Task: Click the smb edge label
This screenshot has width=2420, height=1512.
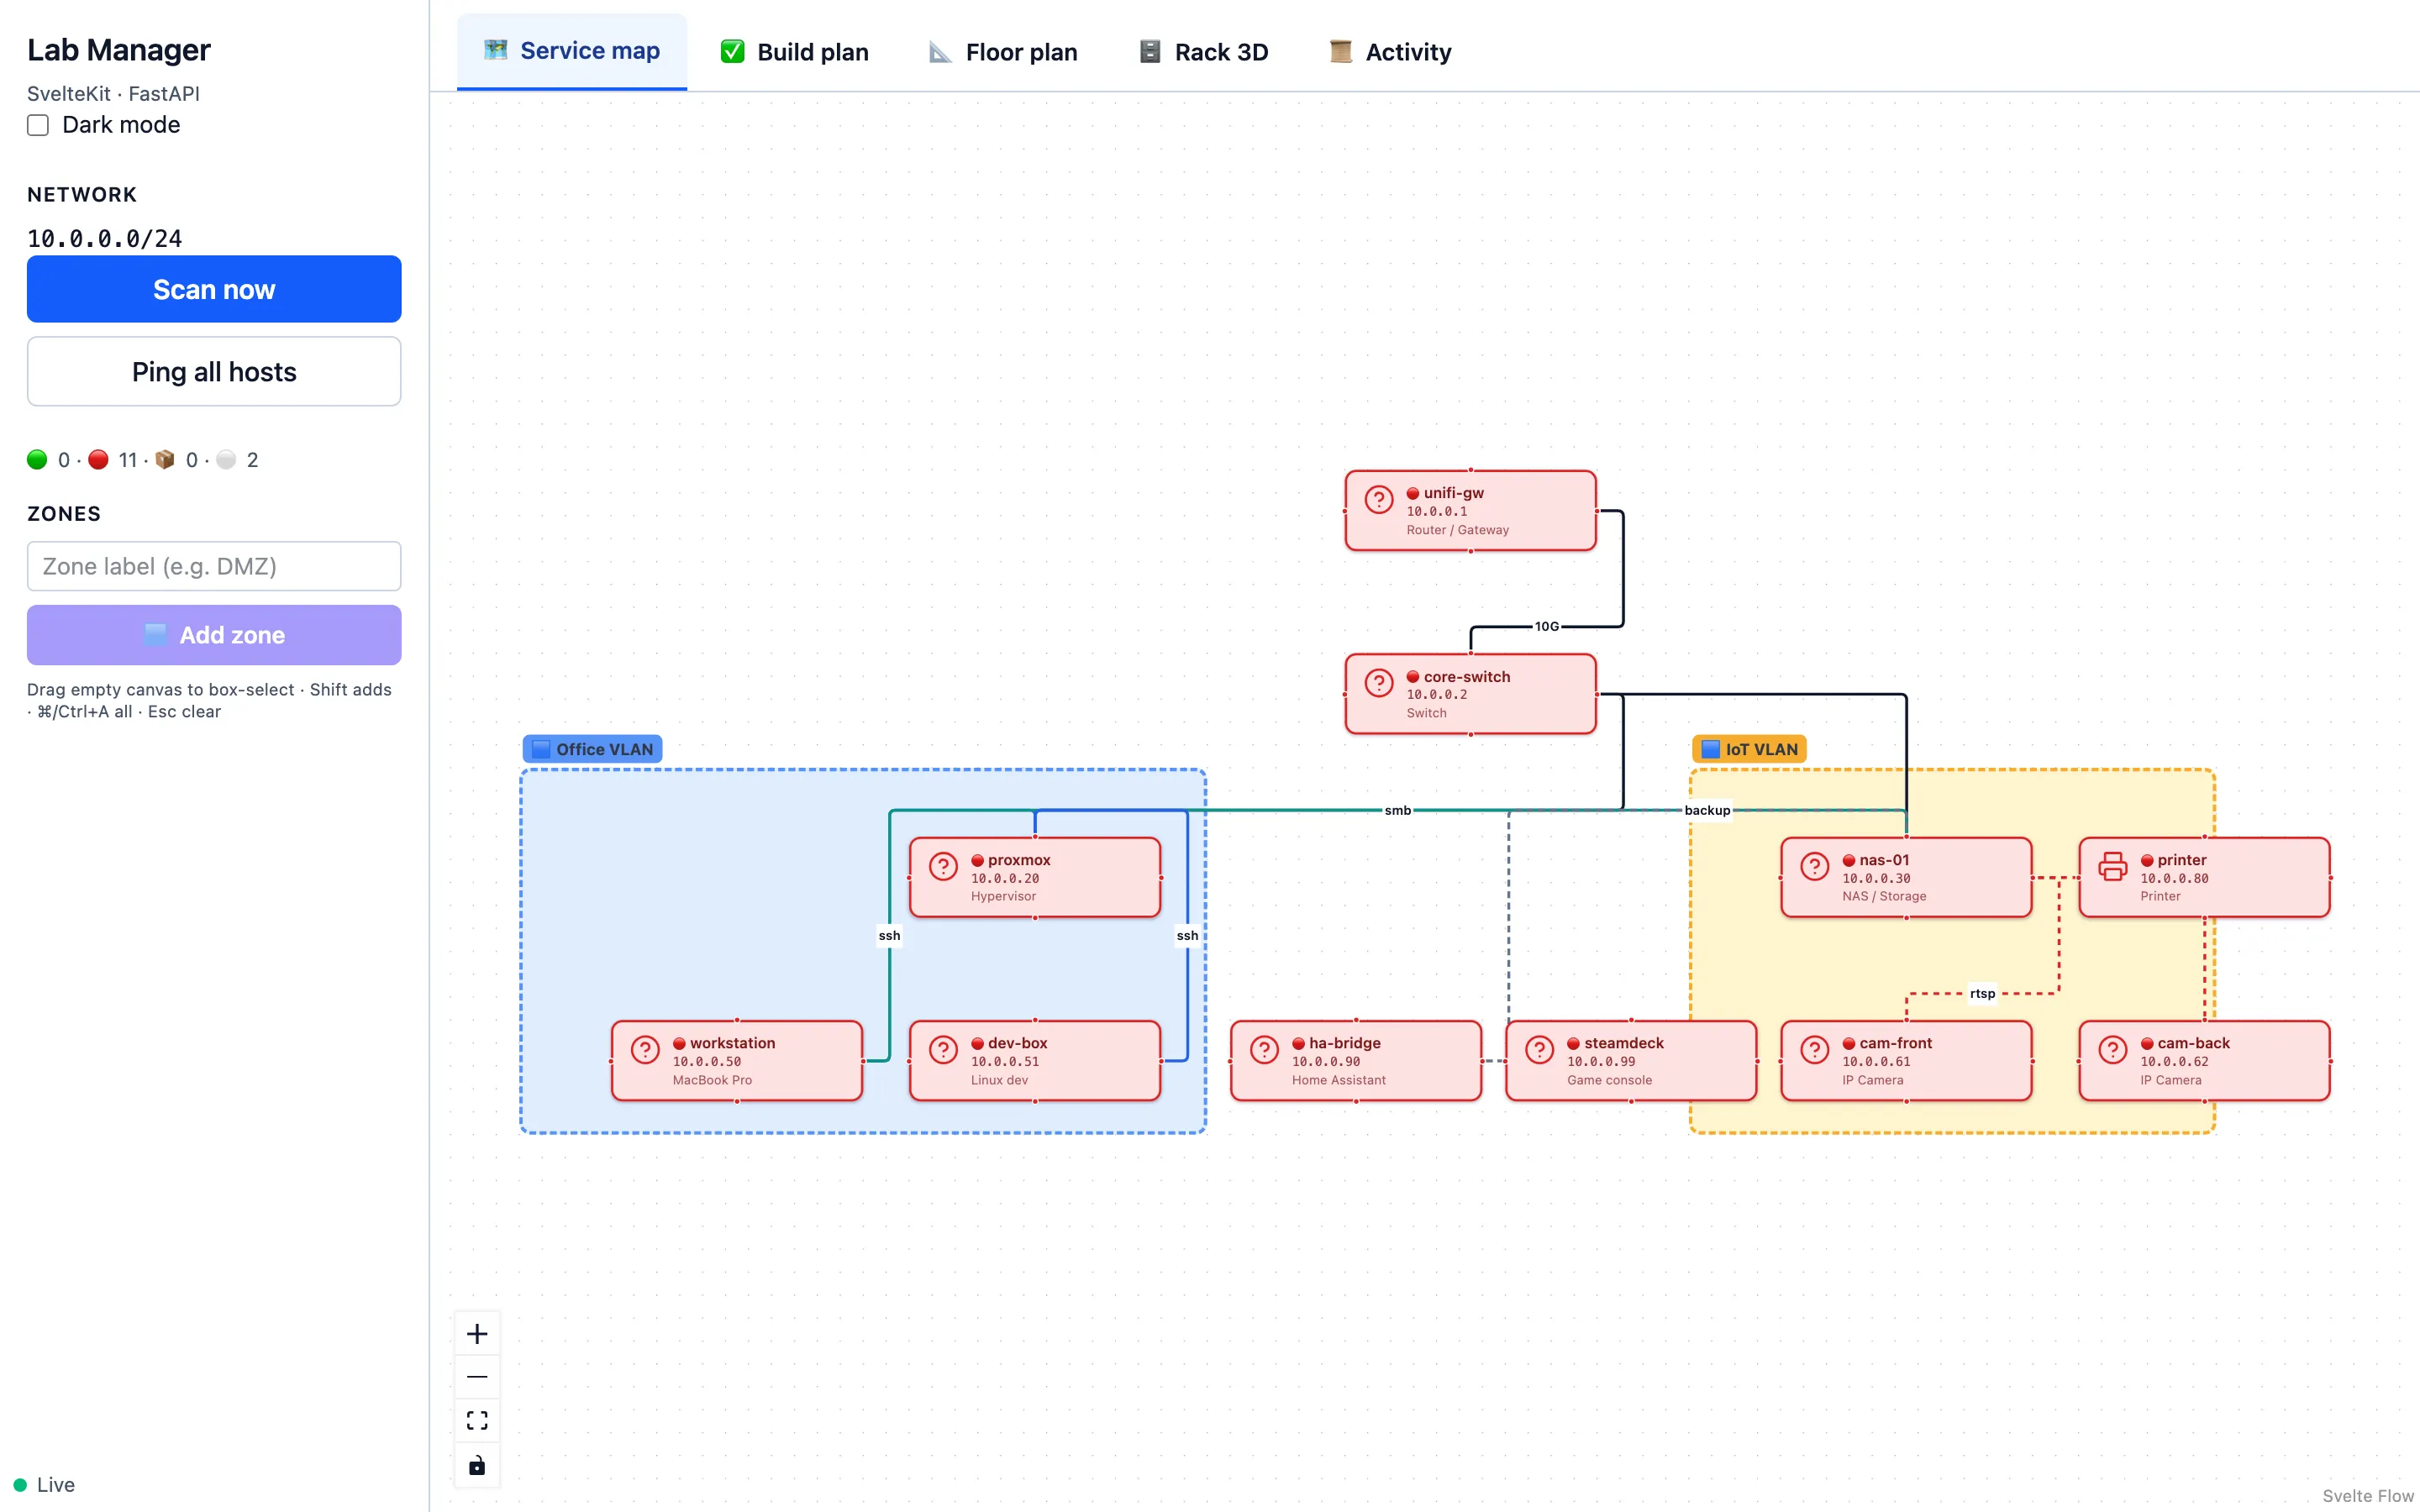Action: pos(1397,810)
